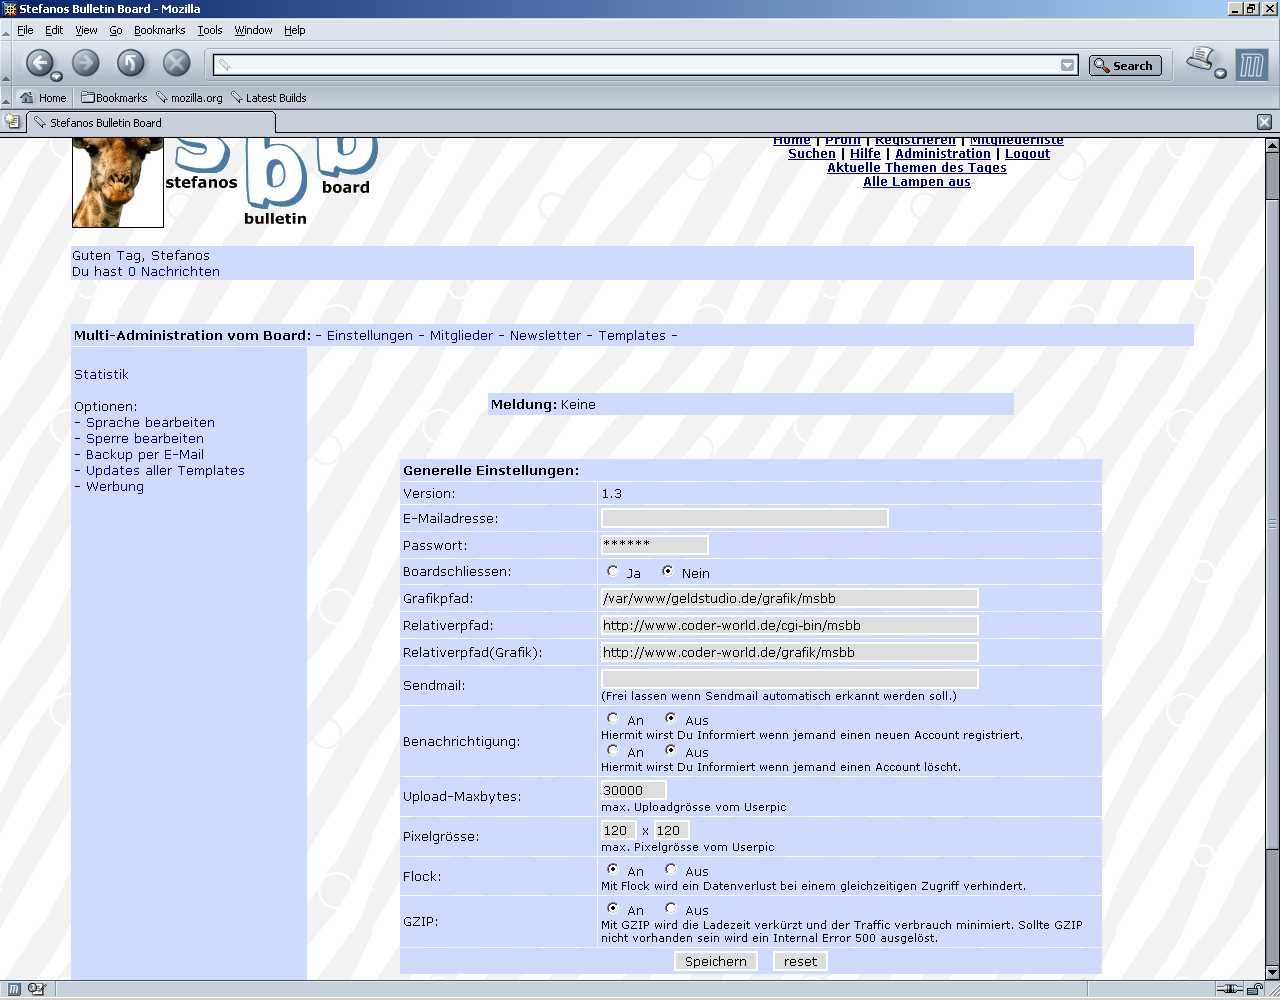
Task: Click the vertical scrollbar down arrow
Action: click(x=1272, y=972)
